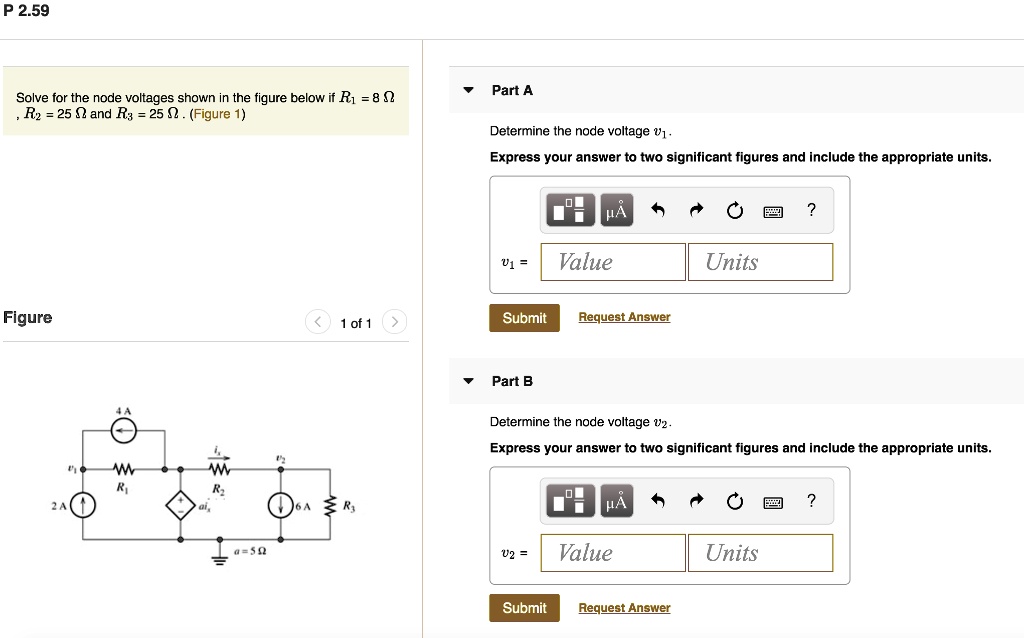The width and height of the screenshot is (1024, 638).
Task: Click the exponent formatting icon in Part B
Action: 568,501
